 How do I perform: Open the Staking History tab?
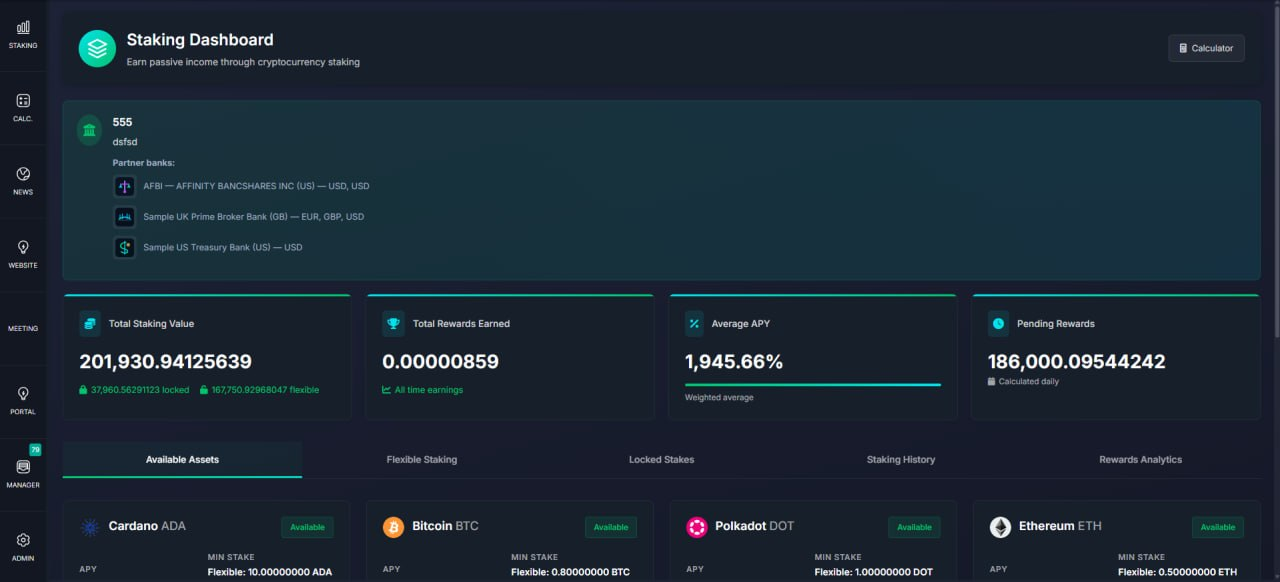(901, 460)
